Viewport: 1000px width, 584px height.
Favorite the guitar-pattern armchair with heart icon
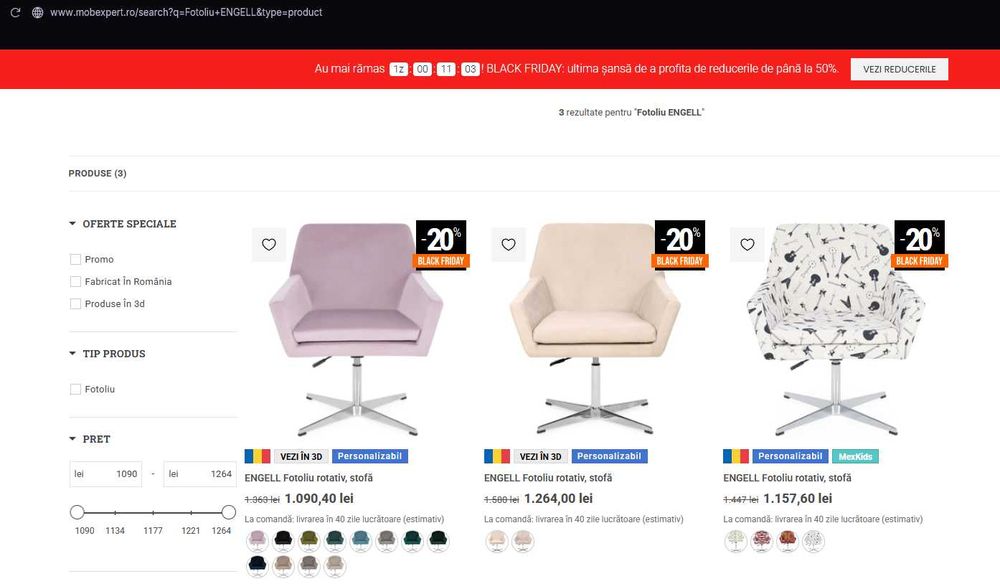coord(747,244)
